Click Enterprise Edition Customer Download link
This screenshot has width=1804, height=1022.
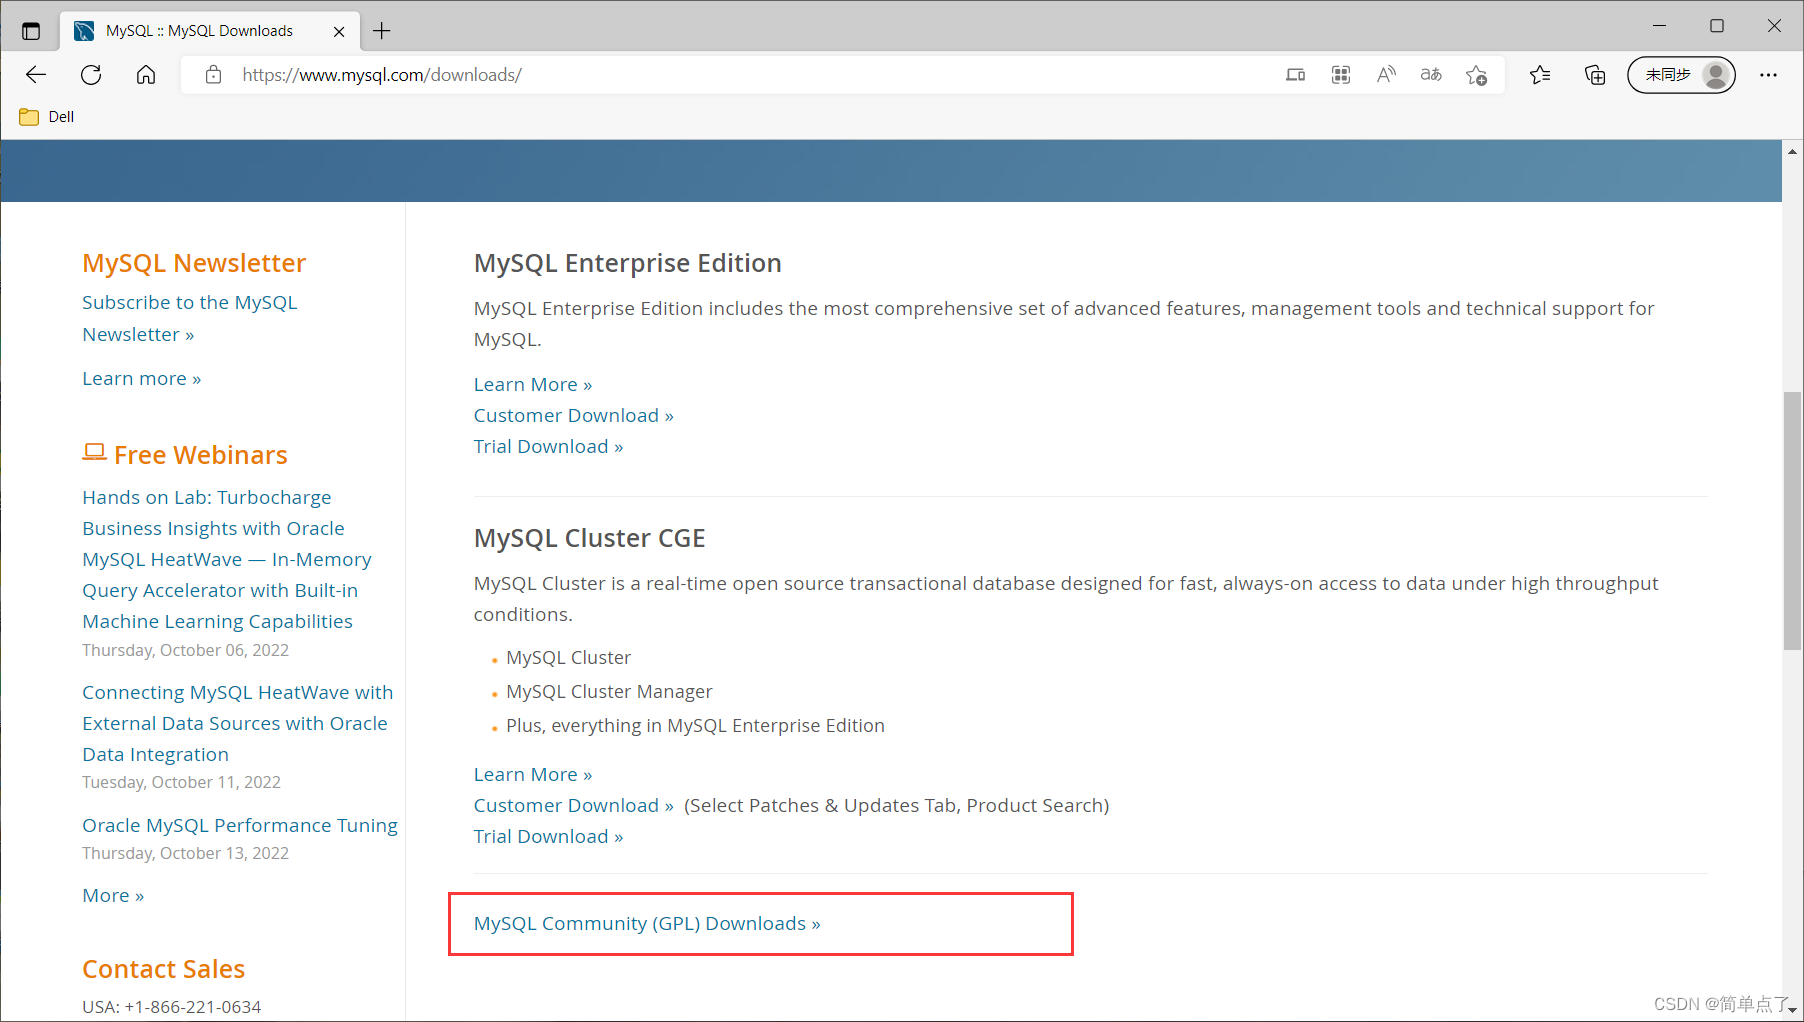click(x=574, y=416)
